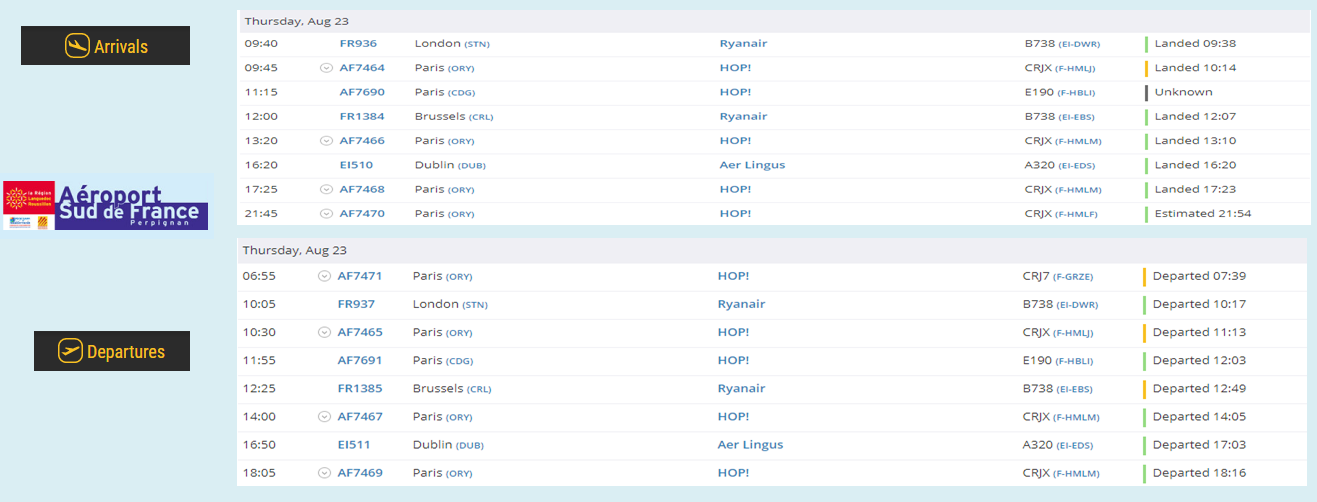Open flight FR1385 link
Viewport: 1317px width, 502px height.
(x=360, y=388)
